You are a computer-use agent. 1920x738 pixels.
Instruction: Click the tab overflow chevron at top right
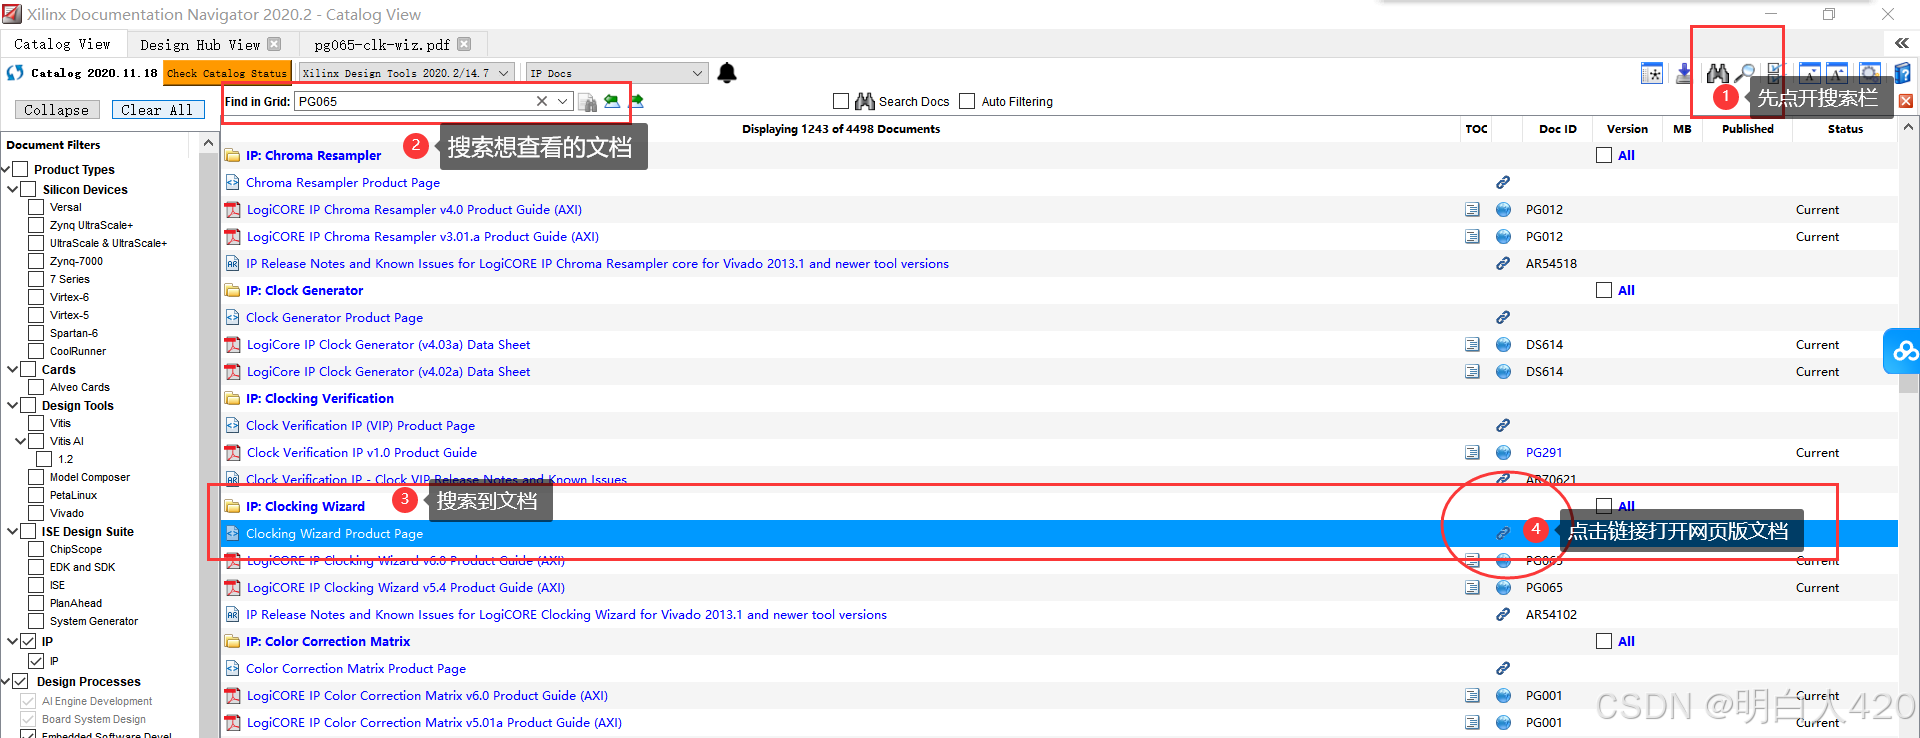tap(1902, 43)
